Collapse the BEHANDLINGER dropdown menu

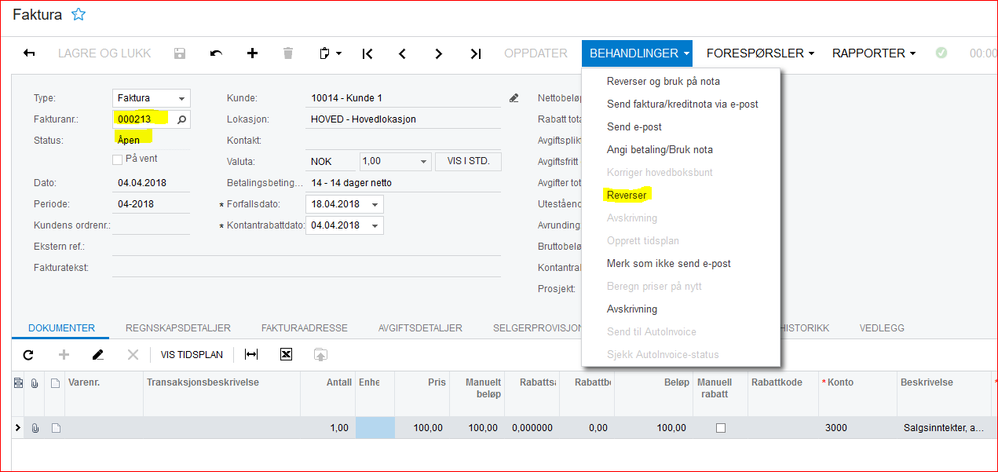click(x=636, y=53)
